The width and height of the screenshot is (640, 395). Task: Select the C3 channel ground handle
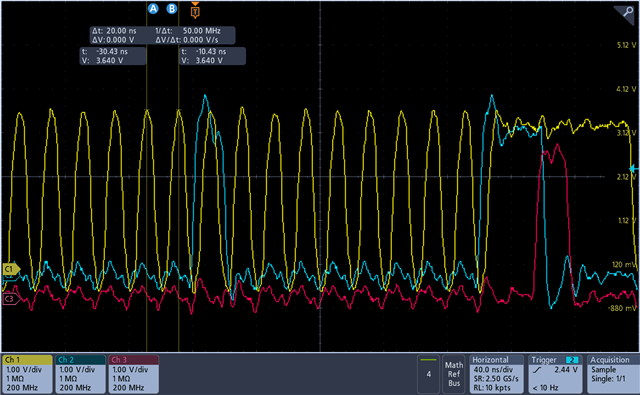[10, 299]
